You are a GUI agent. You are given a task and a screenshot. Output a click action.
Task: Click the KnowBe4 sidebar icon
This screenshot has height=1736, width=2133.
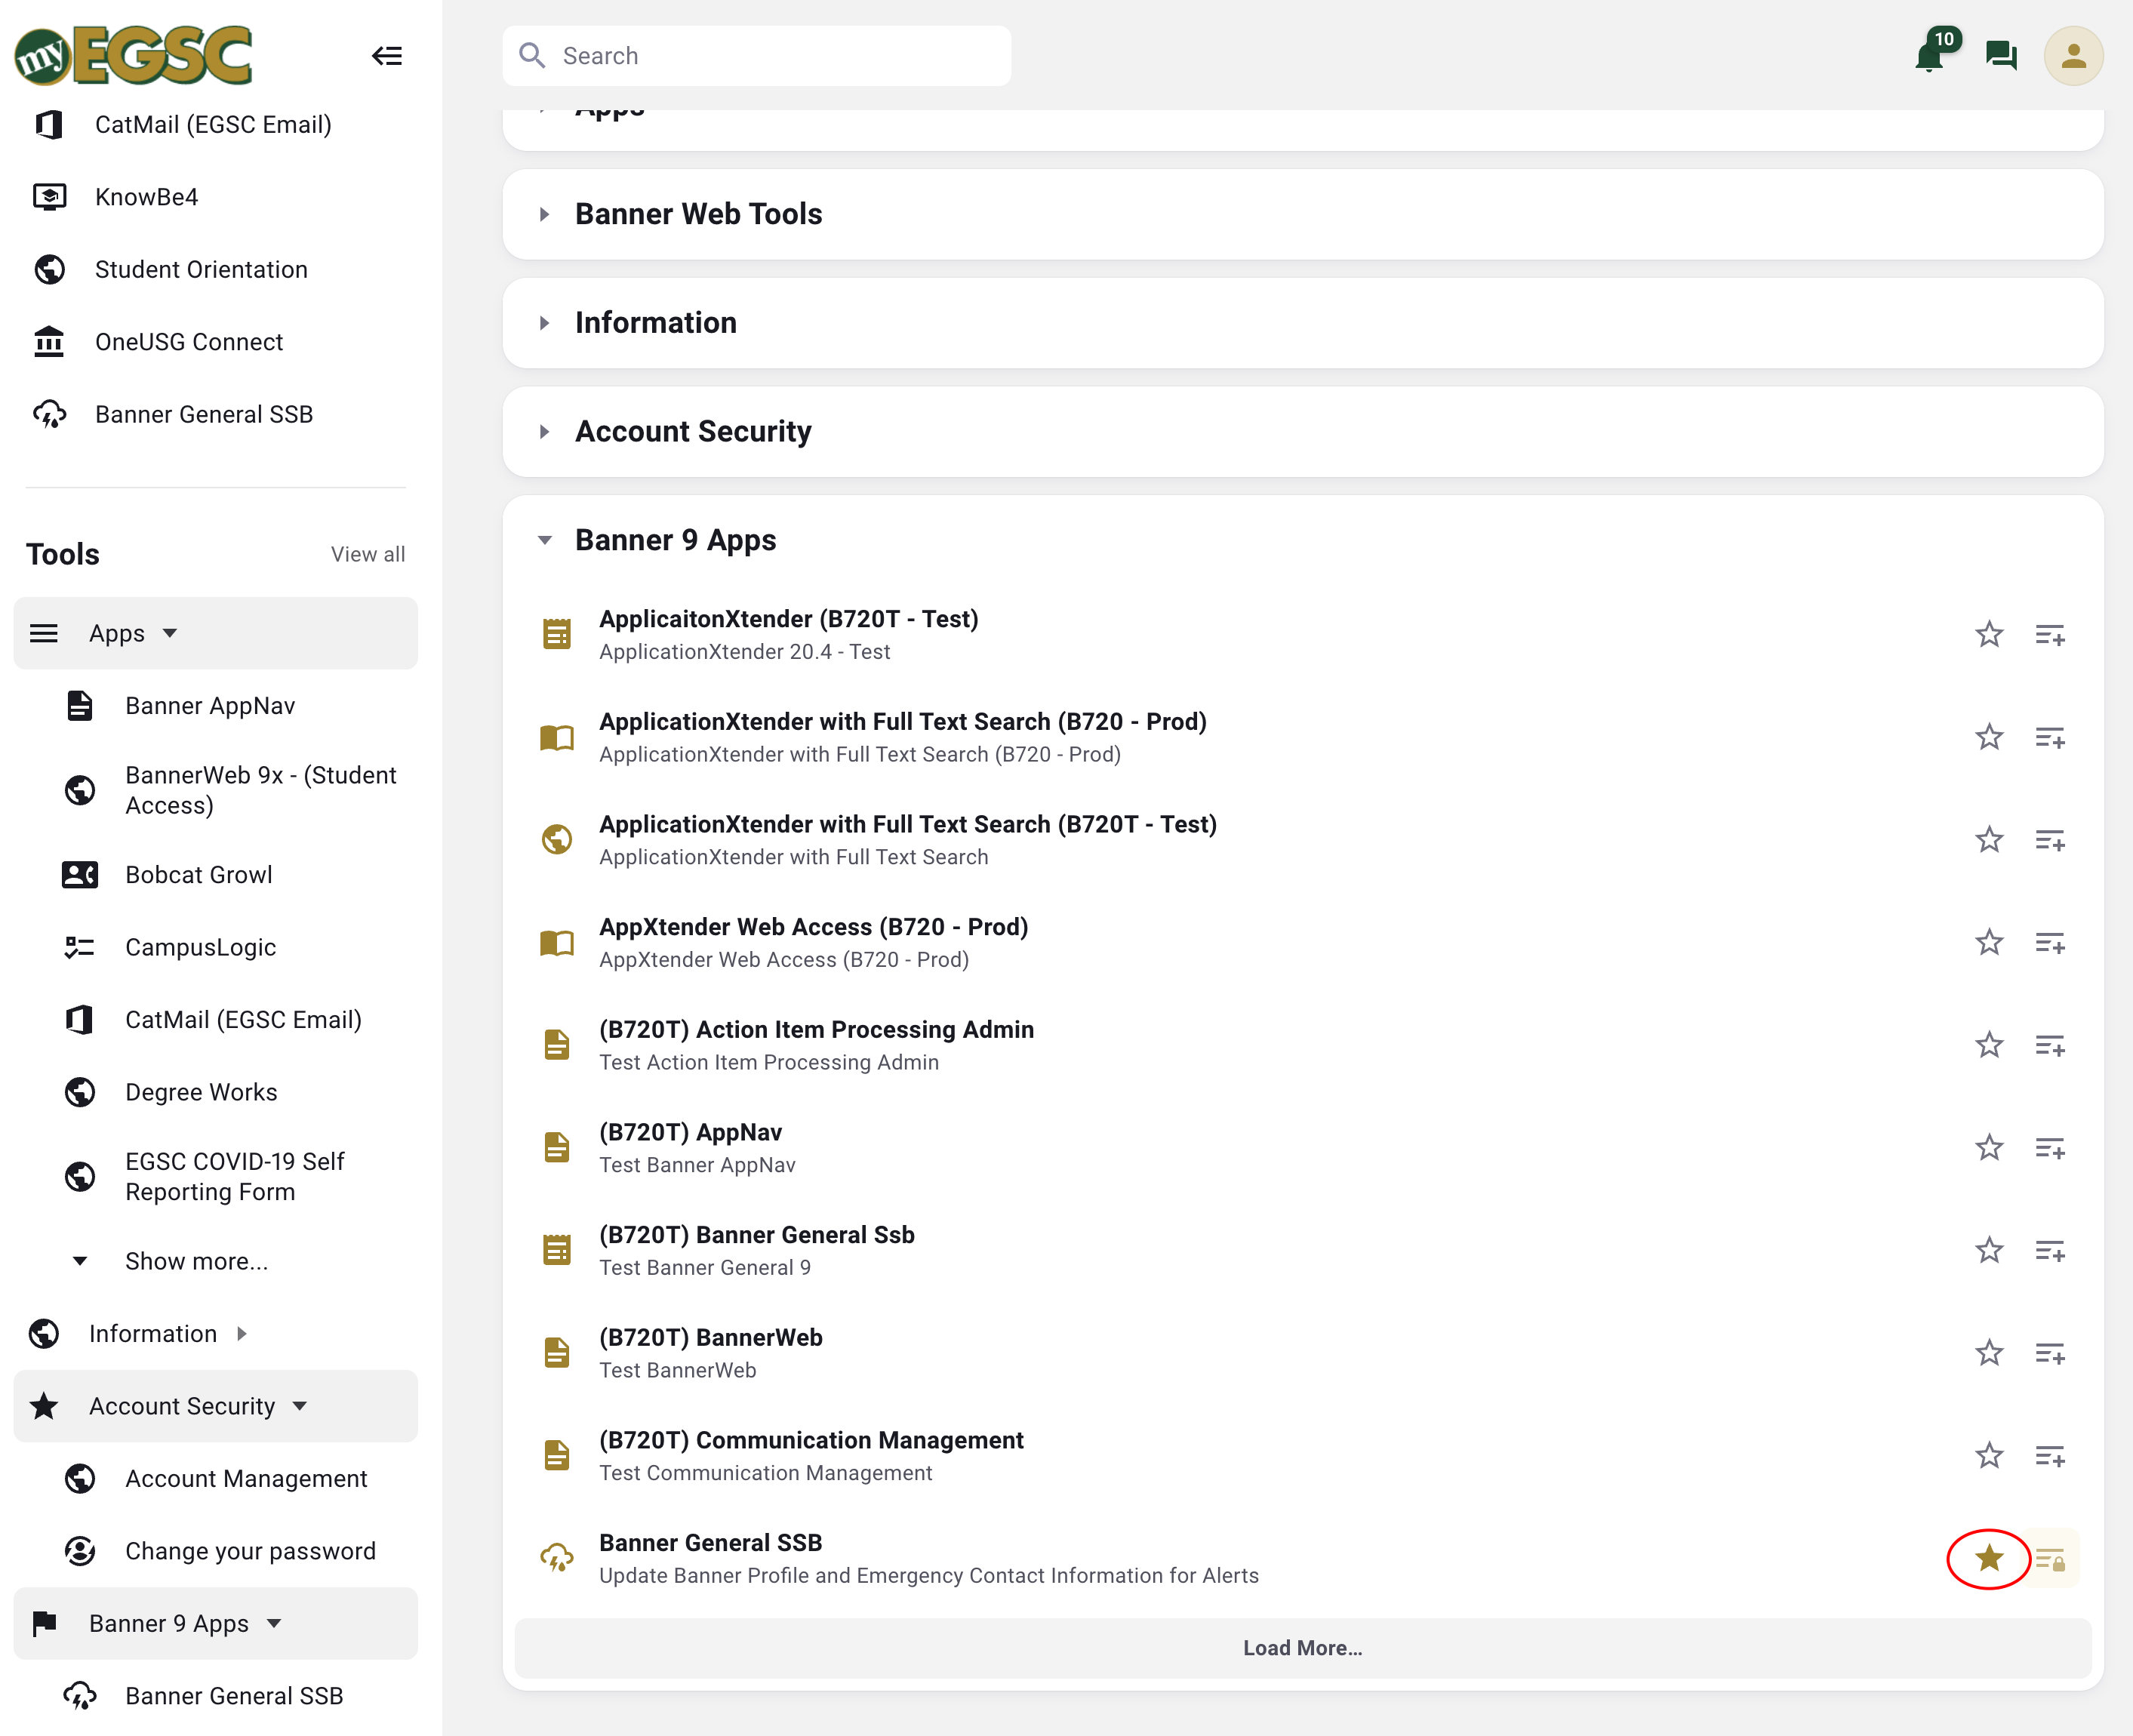pyautogui.click(x=48, y=197)
